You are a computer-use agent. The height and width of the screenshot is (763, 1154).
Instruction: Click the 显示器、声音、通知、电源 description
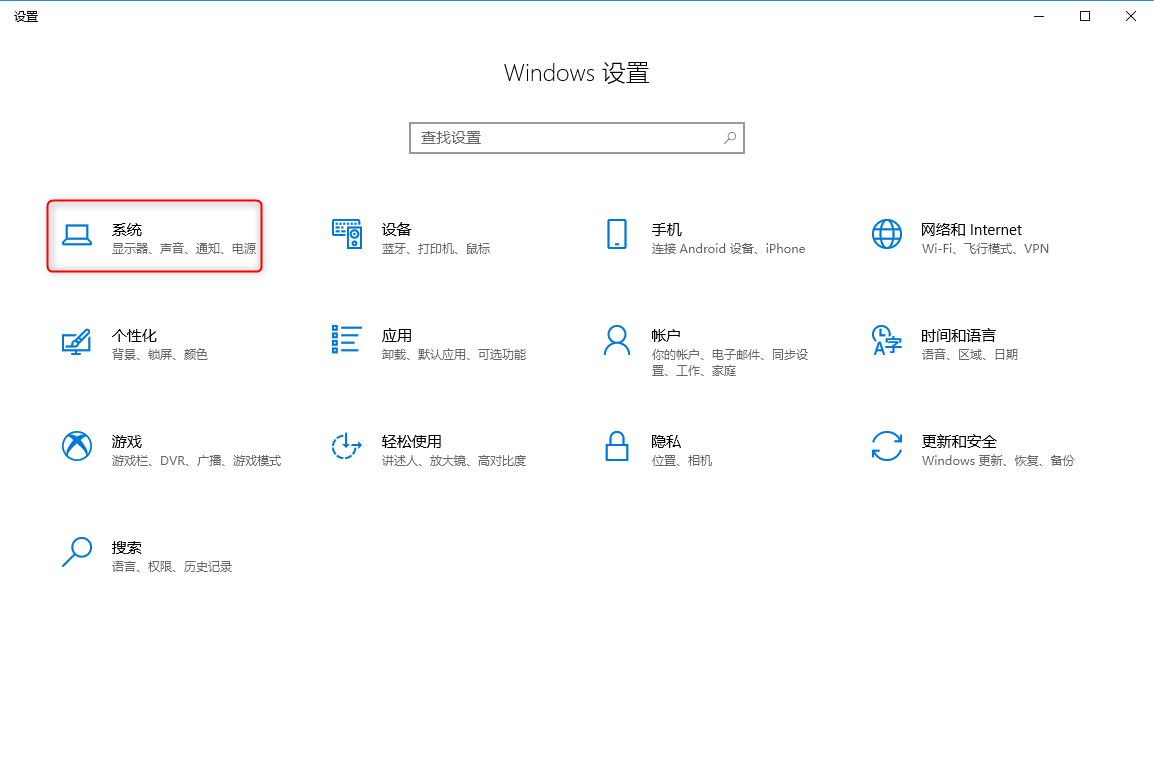click(x=184, y=249)
